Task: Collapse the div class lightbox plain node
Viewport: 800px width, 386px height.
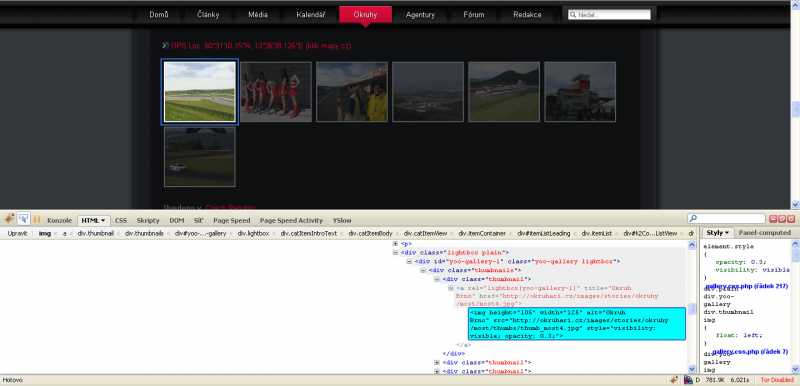Action: coord(395,252)
